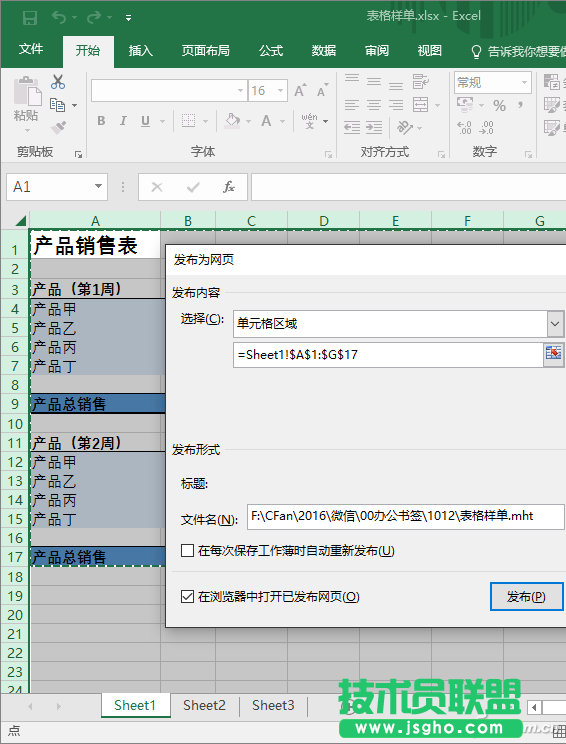566x744 pixels.
Task: Click the range selector collapse icon
Action: point(553,354)
